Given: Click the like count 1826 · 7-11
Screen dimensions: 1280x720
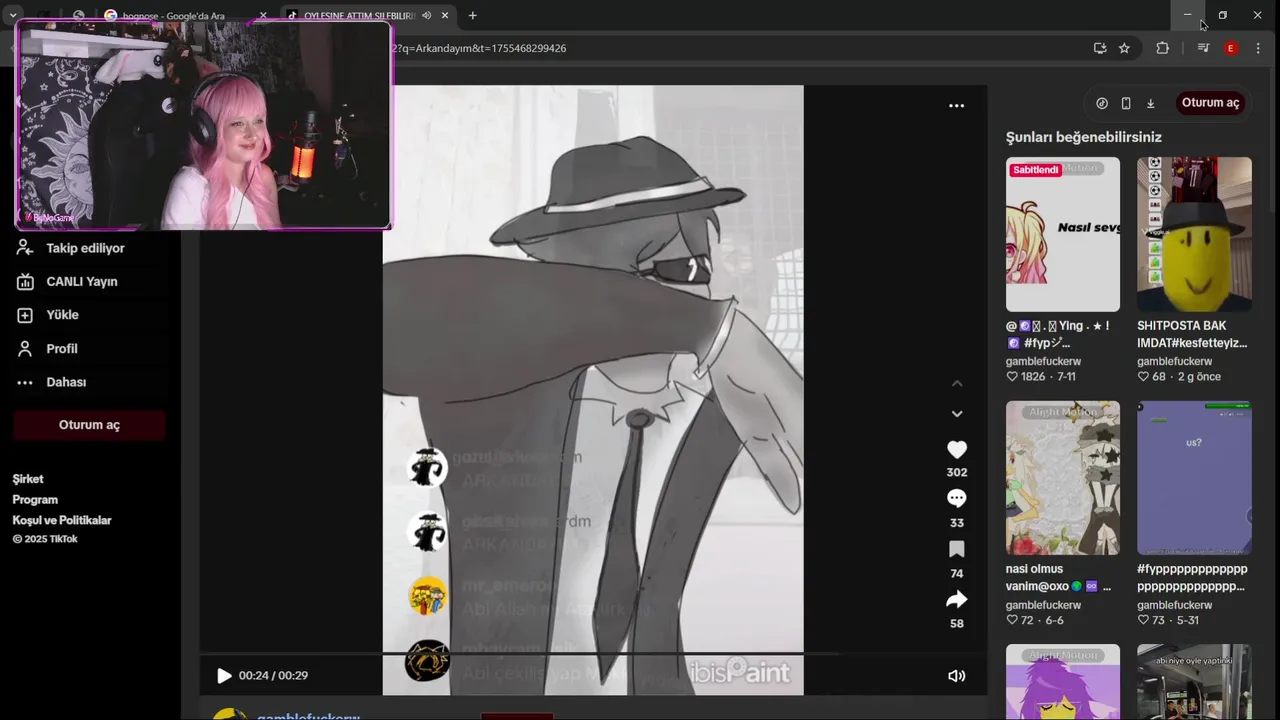Looking at the screenshot, I should click(x=1041, y=377).
